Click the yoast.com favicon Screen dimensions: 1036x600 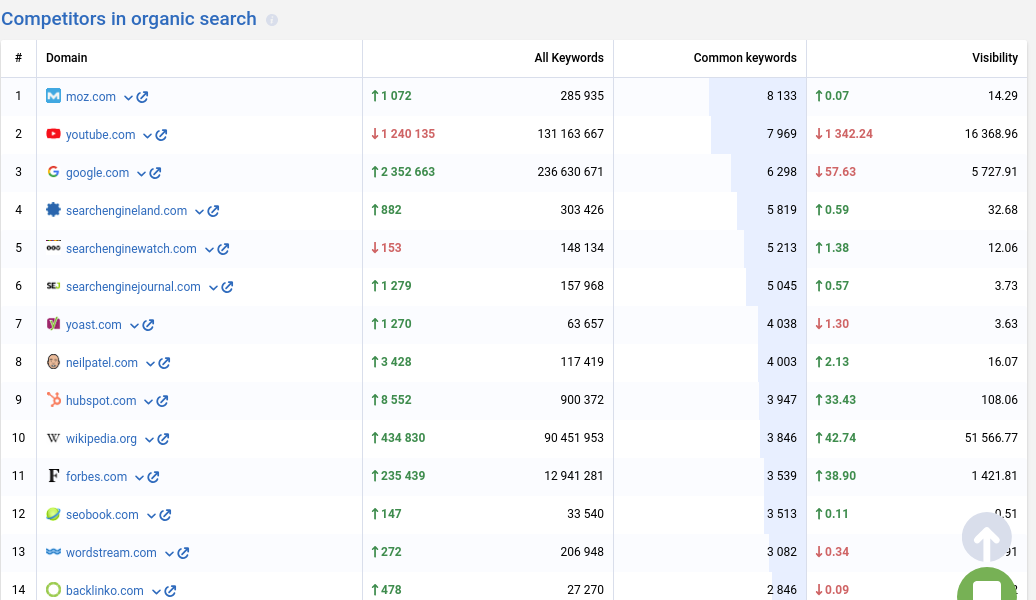54,324
